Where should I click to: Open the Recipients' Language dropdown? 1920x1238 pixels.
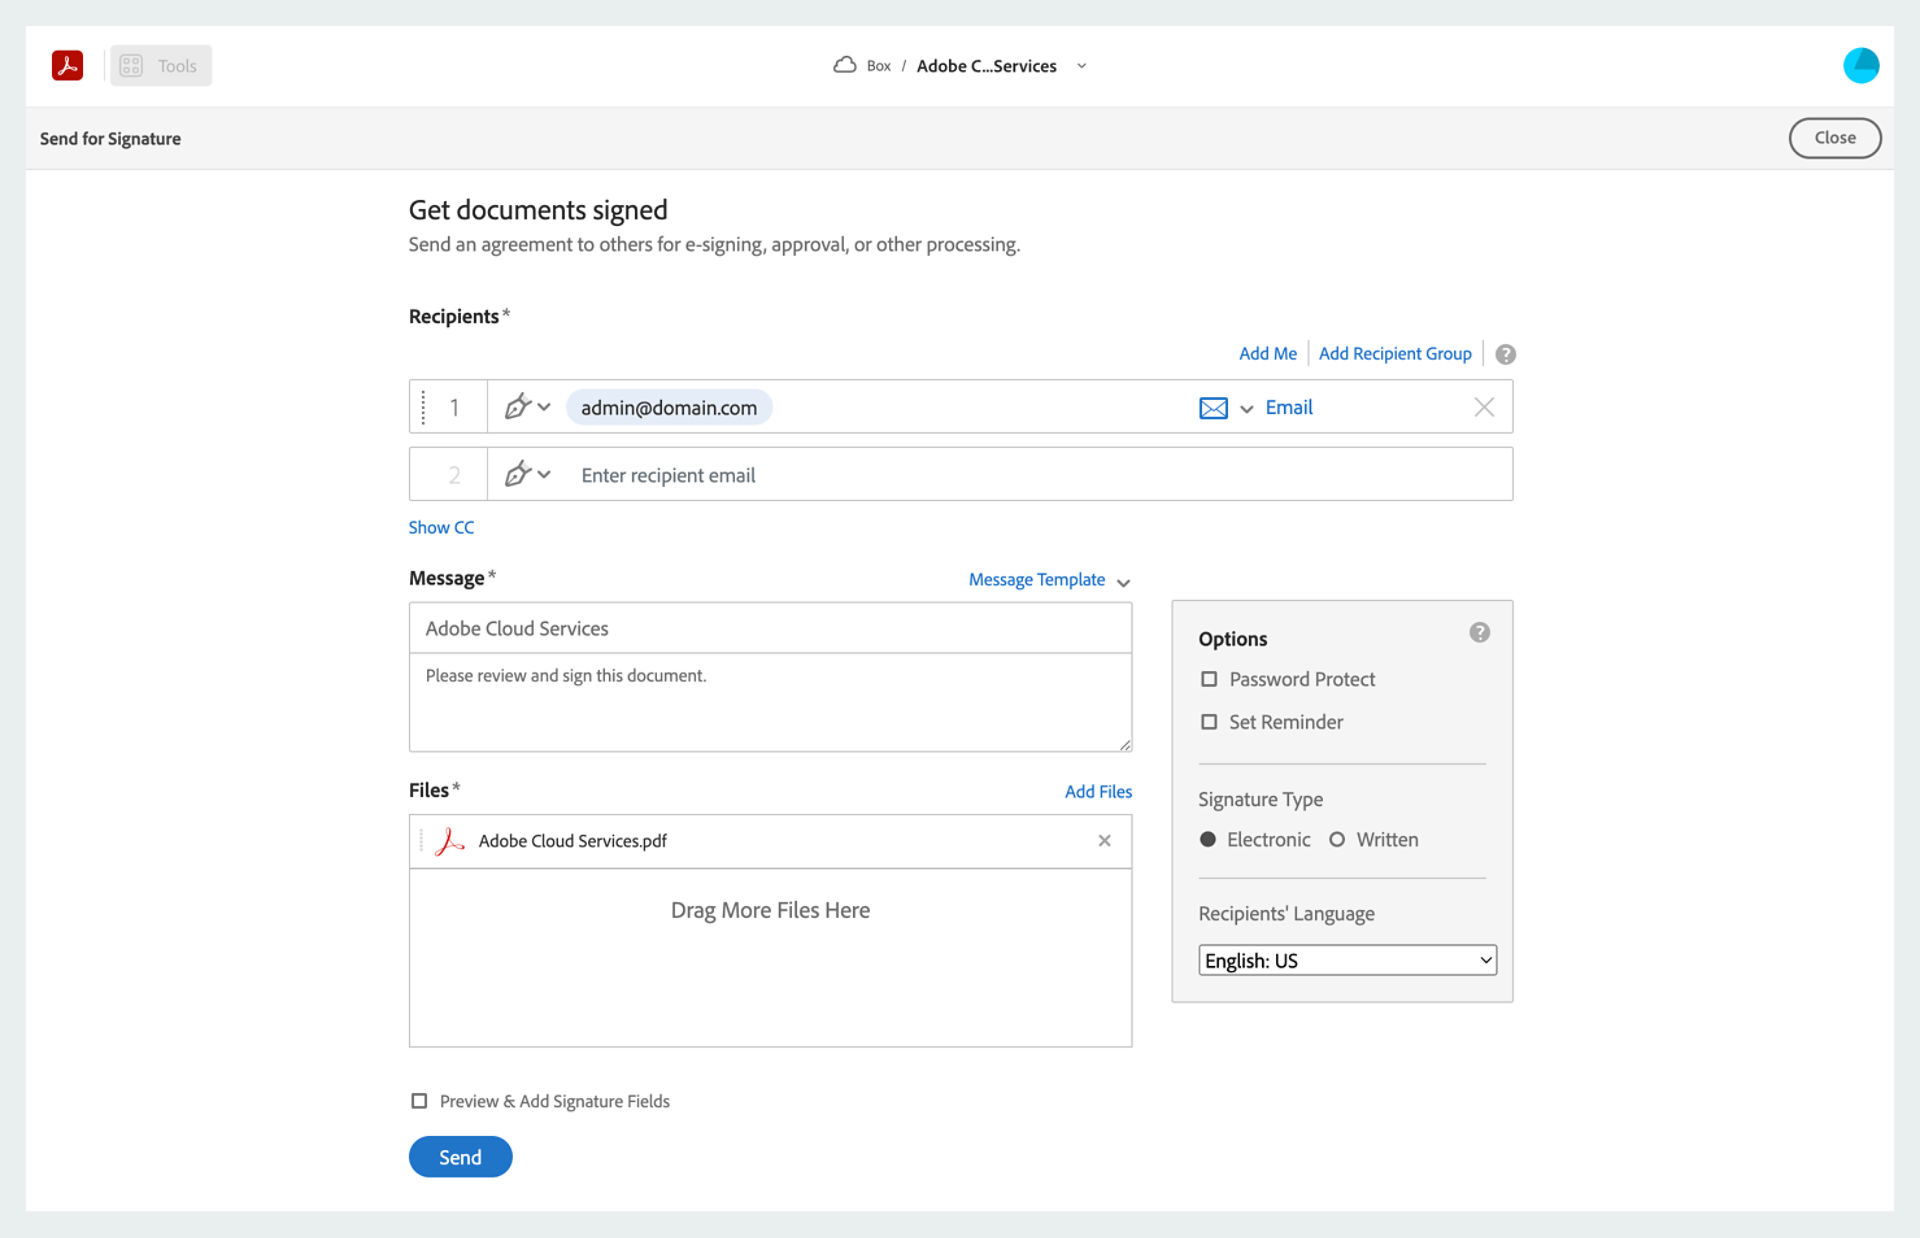[1343, 960]
